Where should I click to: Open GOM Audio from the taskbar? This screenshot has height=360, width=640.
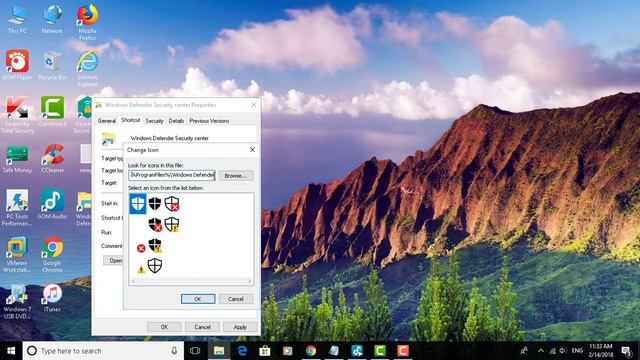pyautogui.click(x=357, y=351)
